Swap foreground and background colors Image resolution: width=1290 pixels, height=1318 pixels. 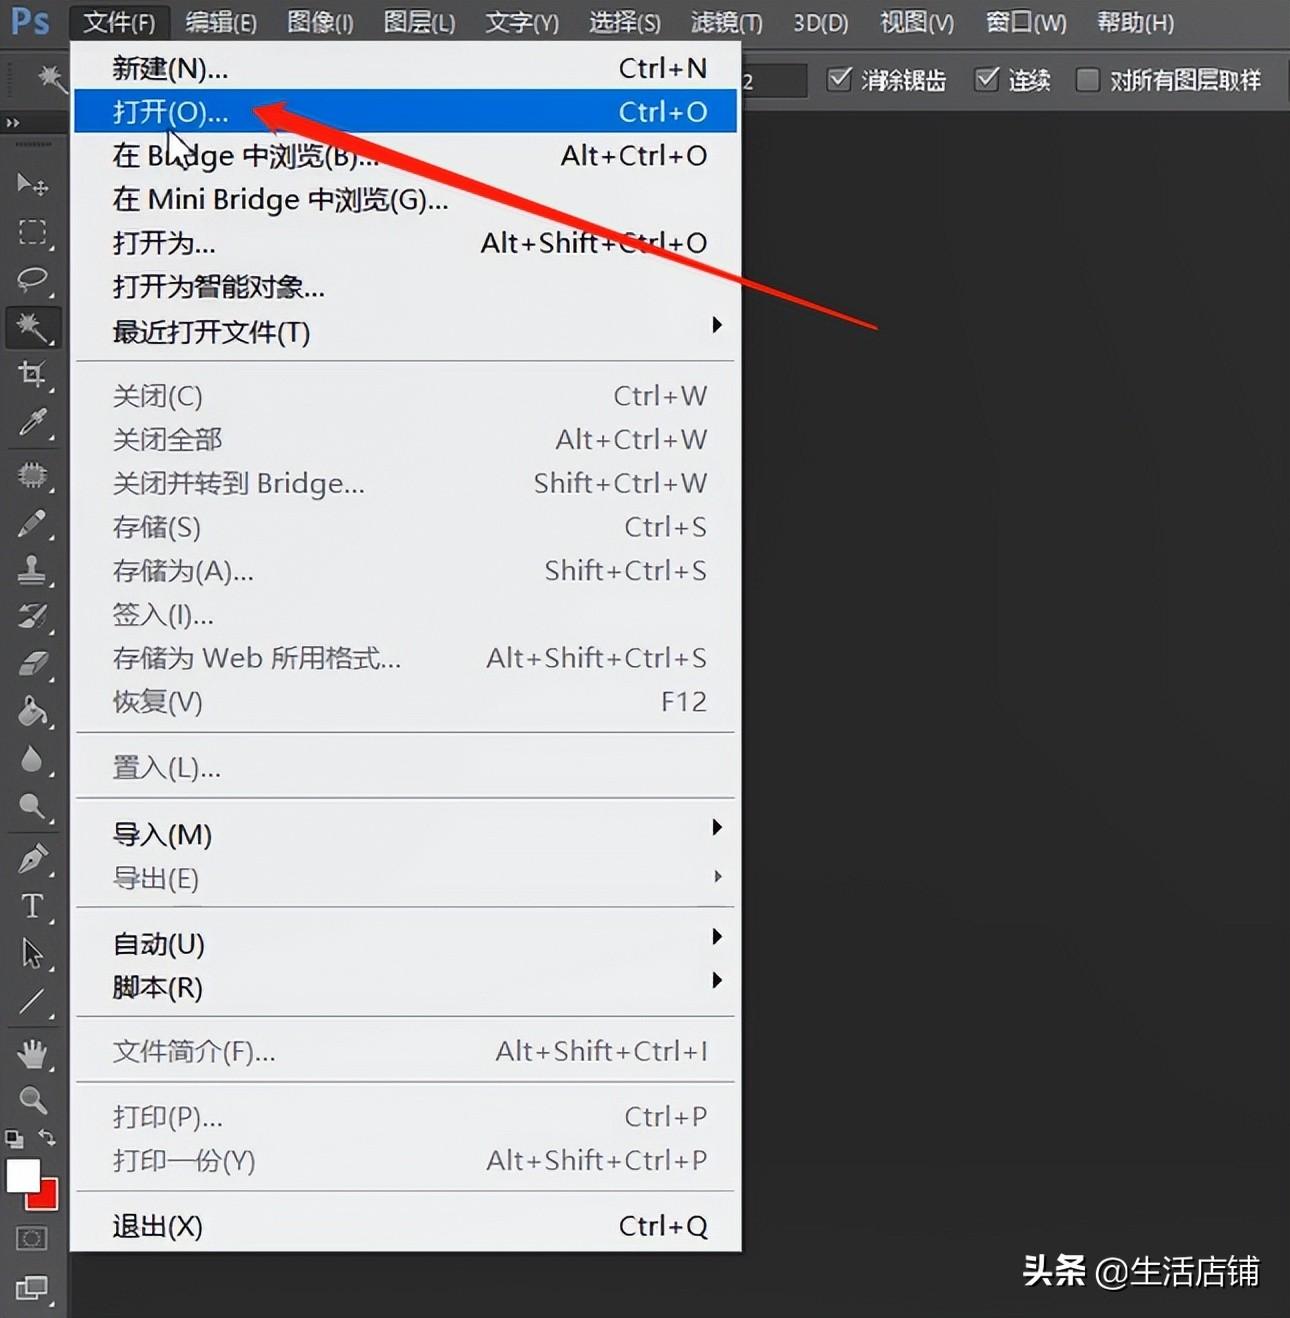coord(47,1137)
